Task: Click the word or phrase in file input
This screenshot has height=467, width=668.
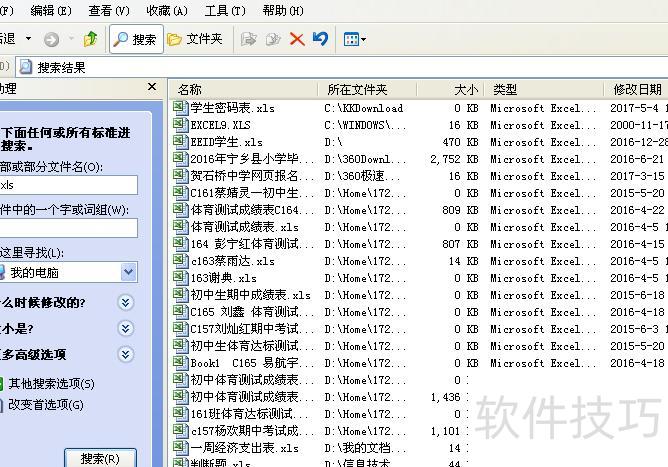Action: (x=68, y=228)
